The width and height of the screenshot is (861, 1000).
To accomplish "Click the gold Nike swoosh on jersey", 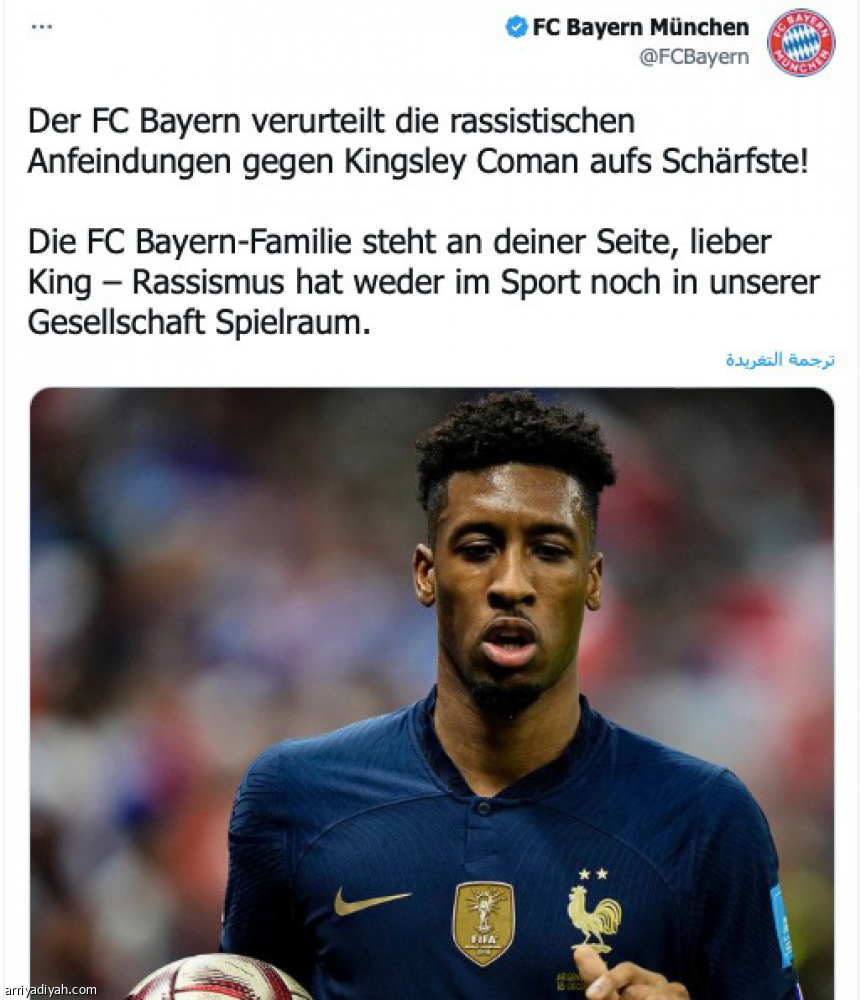I will tap(371, 901).
